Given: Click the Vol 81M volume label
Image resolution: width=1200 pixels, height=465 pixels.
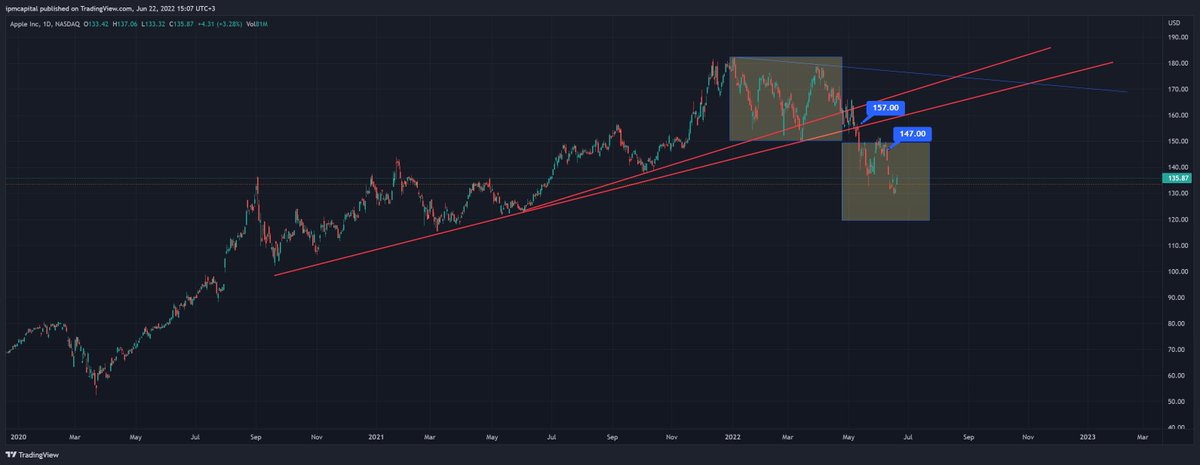Looking at the screenshot, I should 257,25.
